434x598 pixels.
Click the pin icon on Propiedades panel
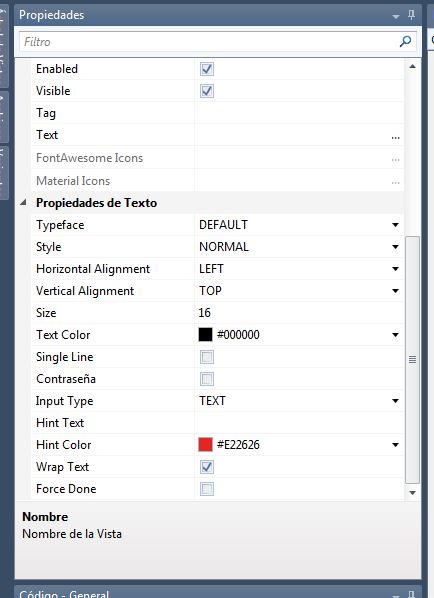click(x=411, y=15)
